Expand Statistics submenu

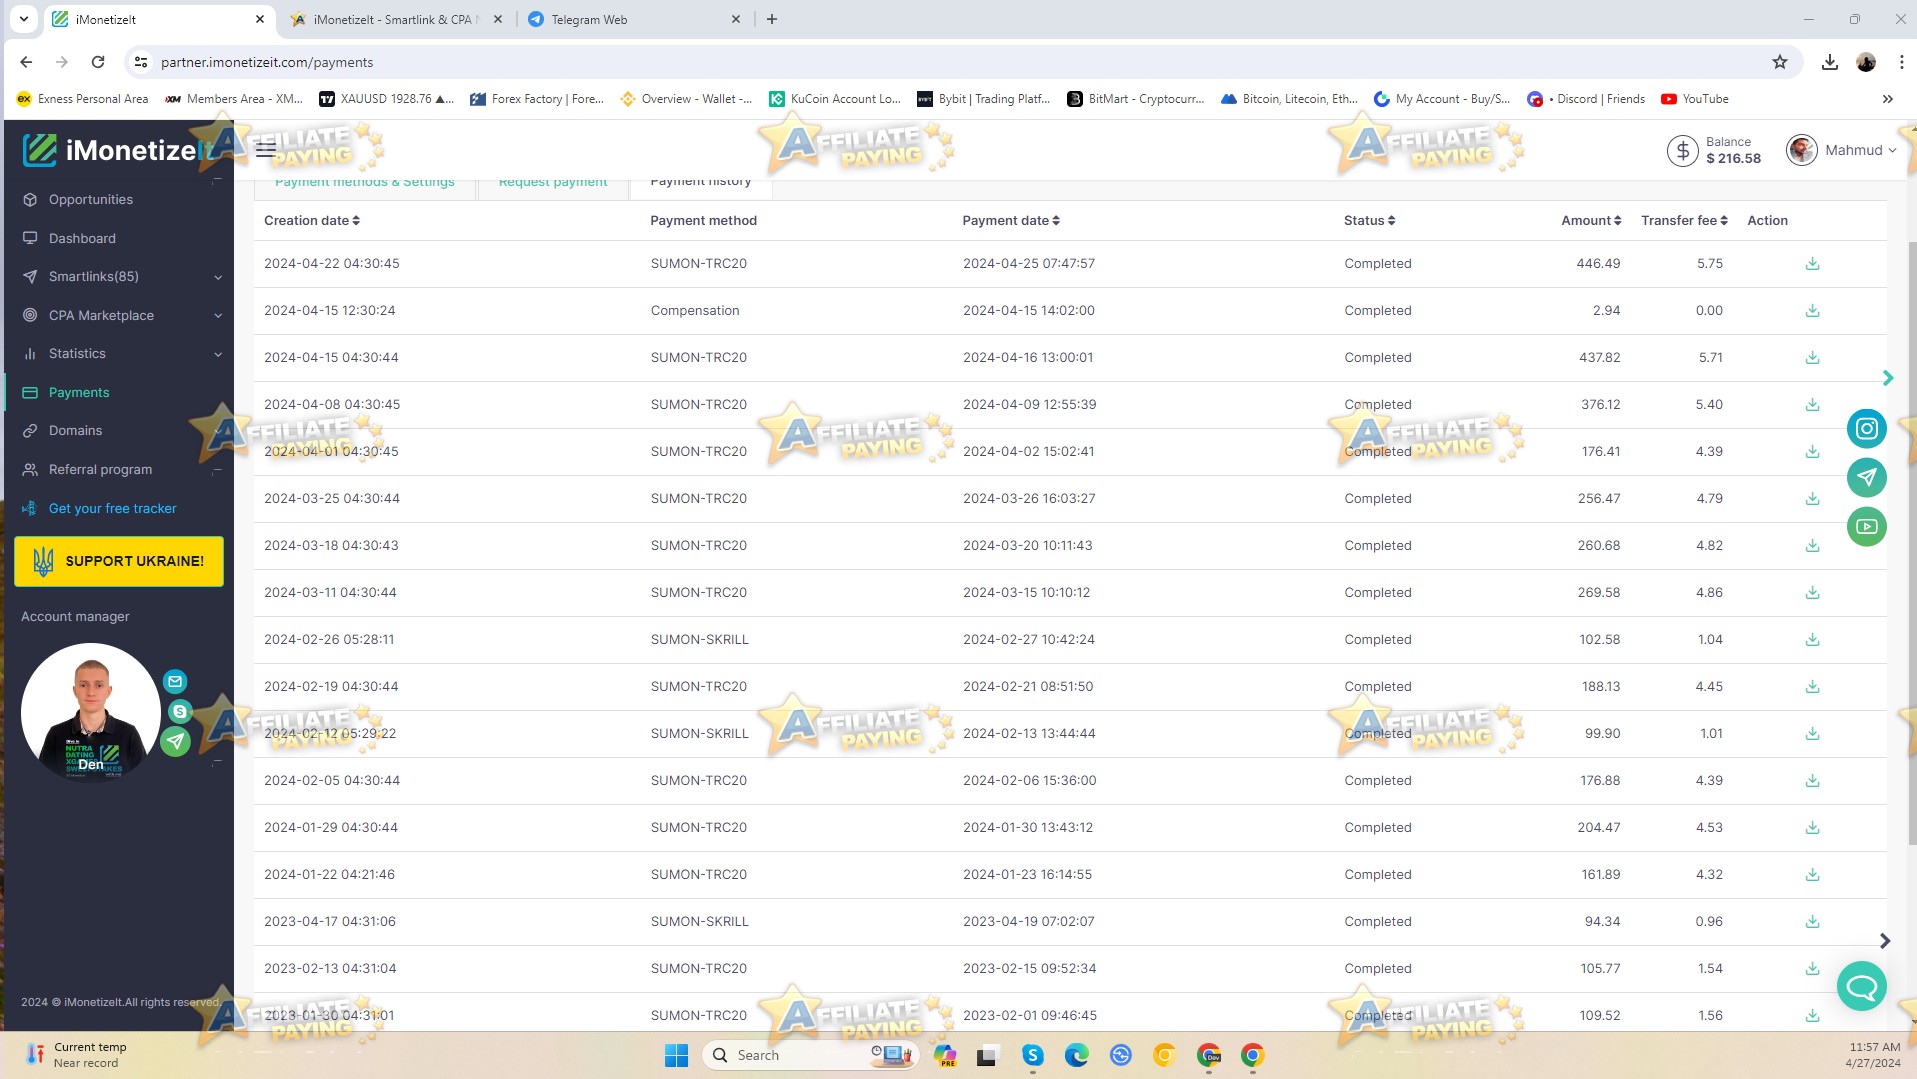[x=218, y=354]
